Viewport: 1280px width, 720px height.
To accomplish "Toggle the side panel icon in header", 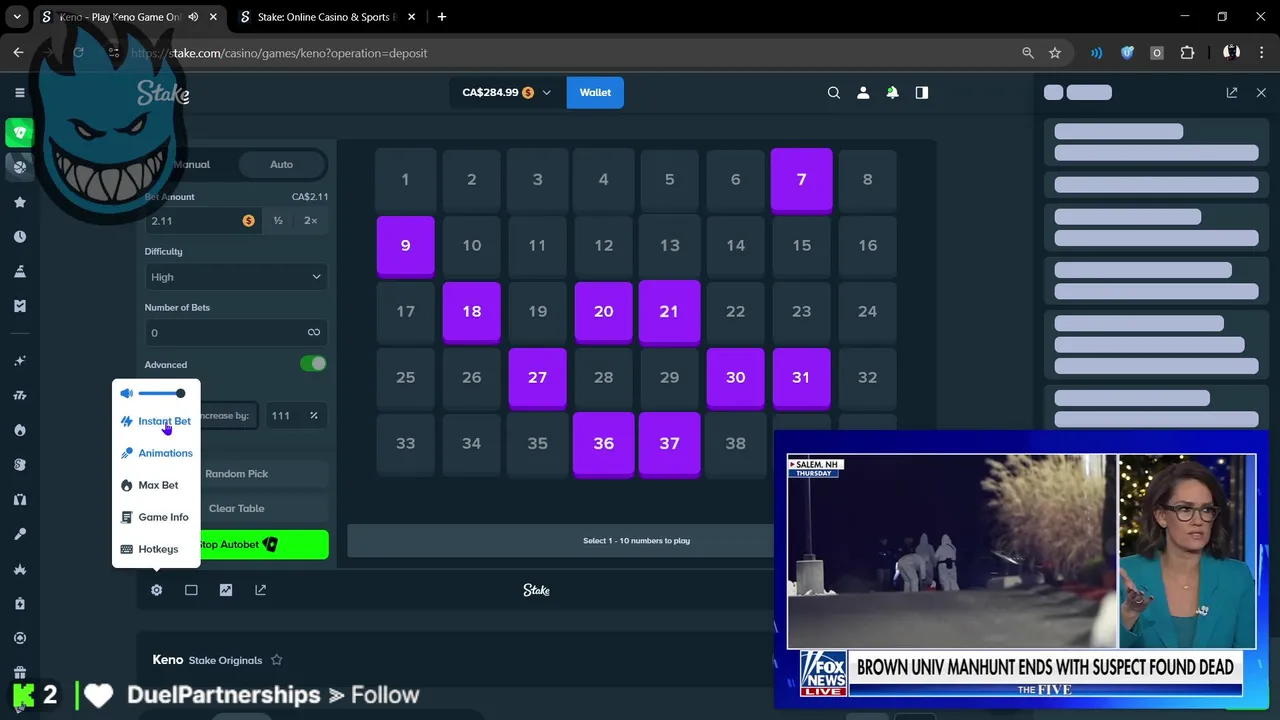I will [922, 92].
